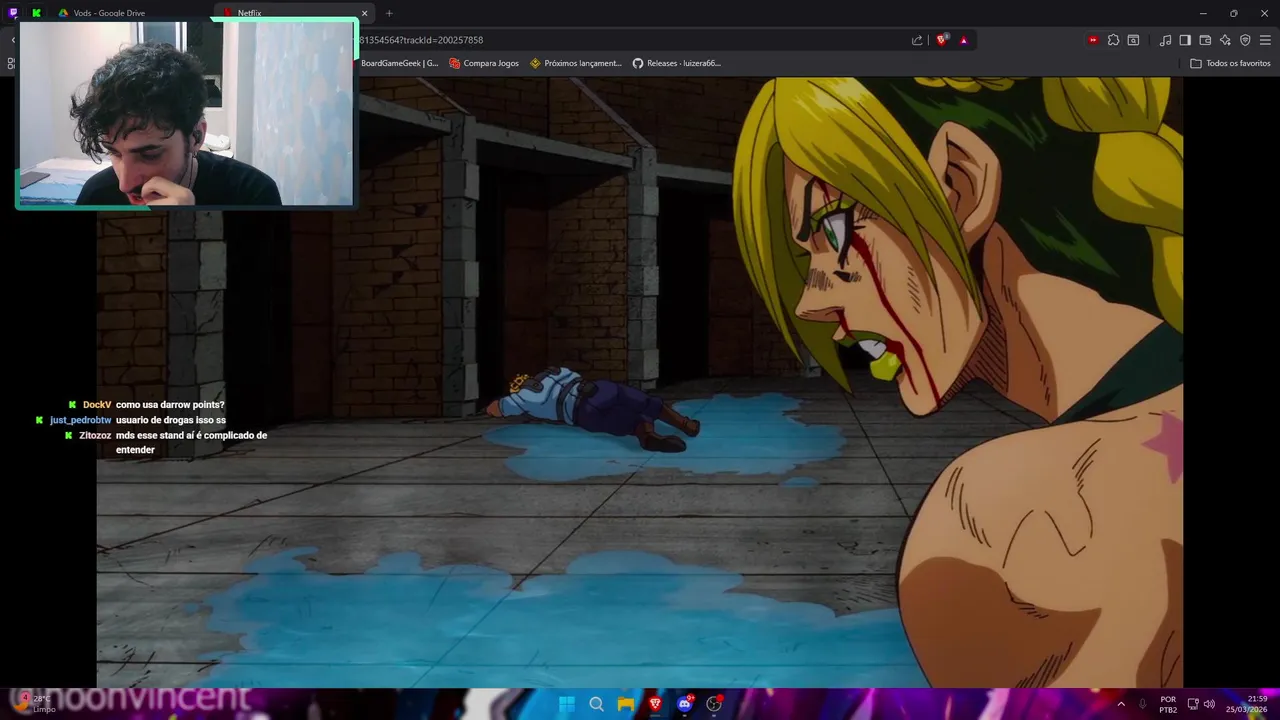Viewport: 1280px width, 720px height.
Task: Open volume speaker tray icon
Action: click(x=1209, y=704)
